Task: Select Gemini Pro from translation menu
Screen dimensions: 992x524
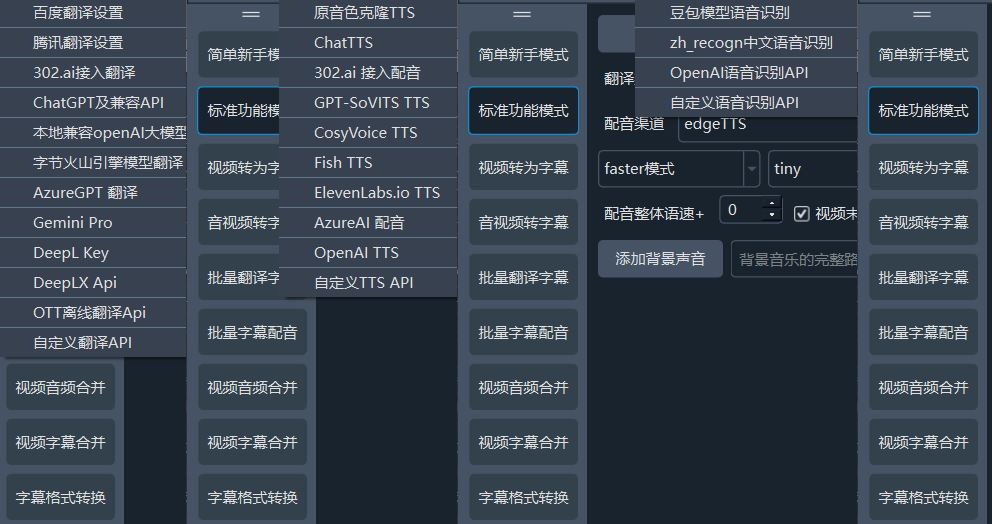Action: coord(73,222)
